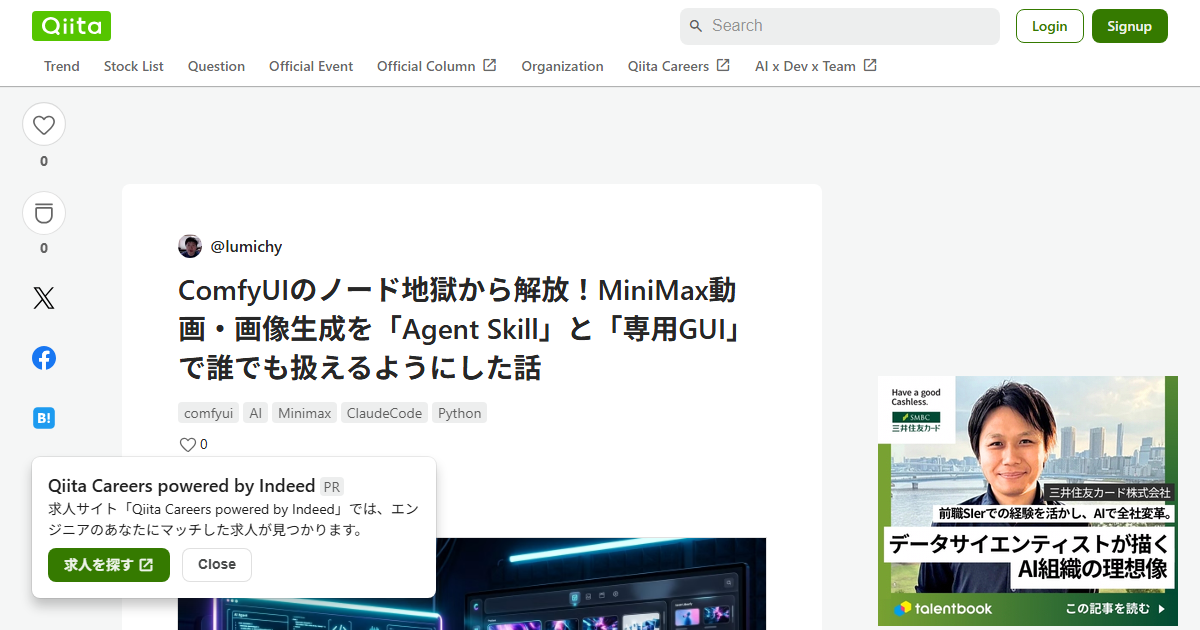Open the talentbook advertisement banner
Viewport: 1200px width, 630px height.
tap(1028, 501)
